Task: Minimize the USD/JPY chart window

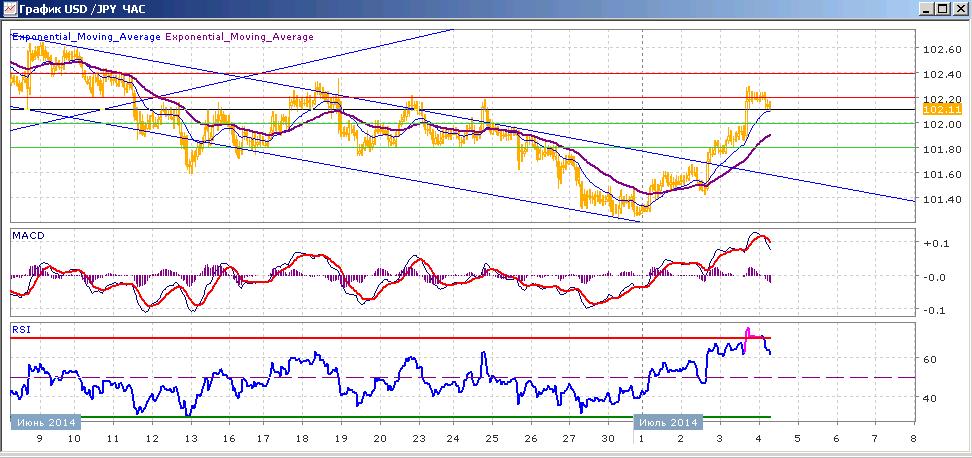Action: 927,9
